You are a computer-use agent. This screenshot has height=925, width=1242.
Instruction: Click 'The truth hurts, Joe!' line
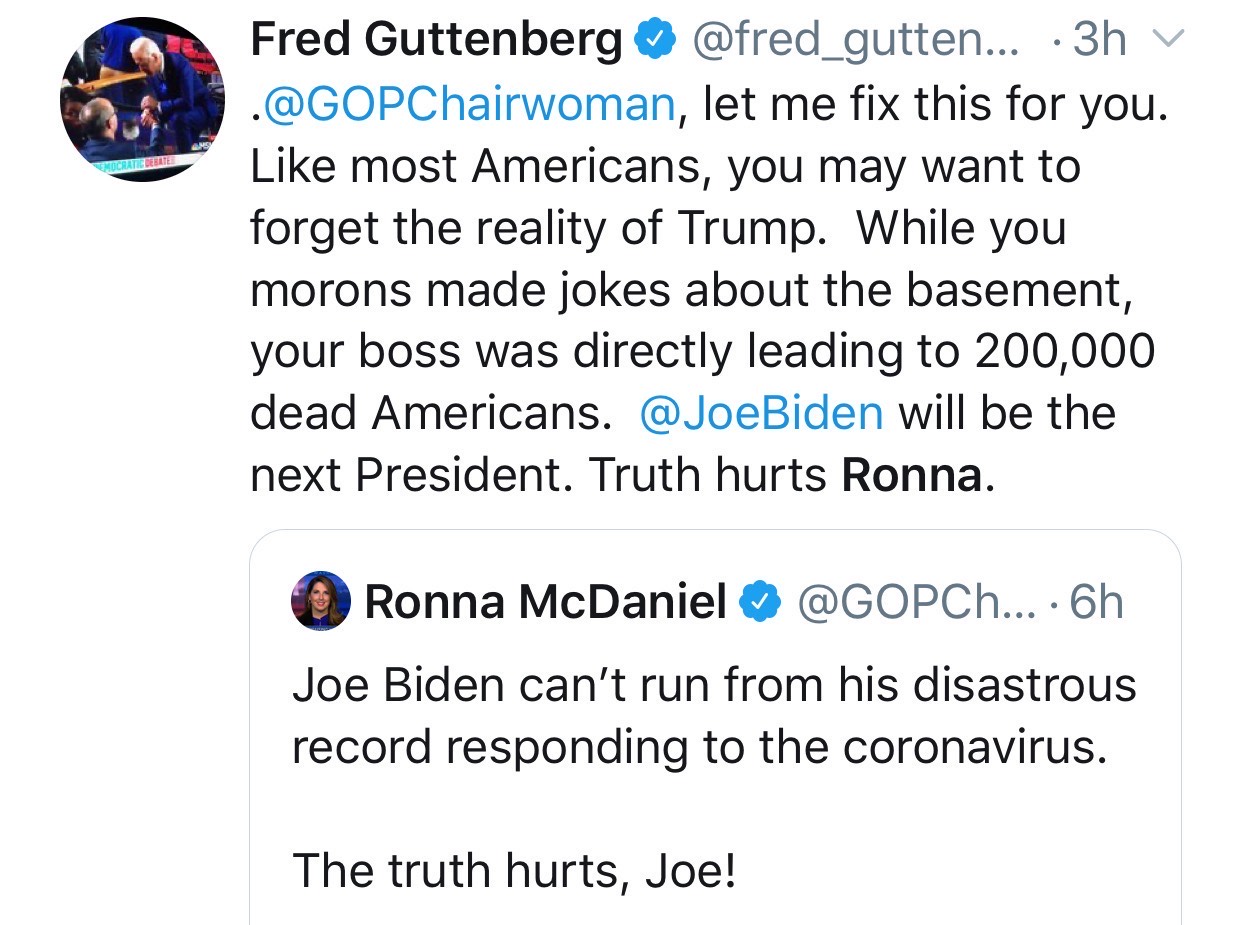click(514, 869)
